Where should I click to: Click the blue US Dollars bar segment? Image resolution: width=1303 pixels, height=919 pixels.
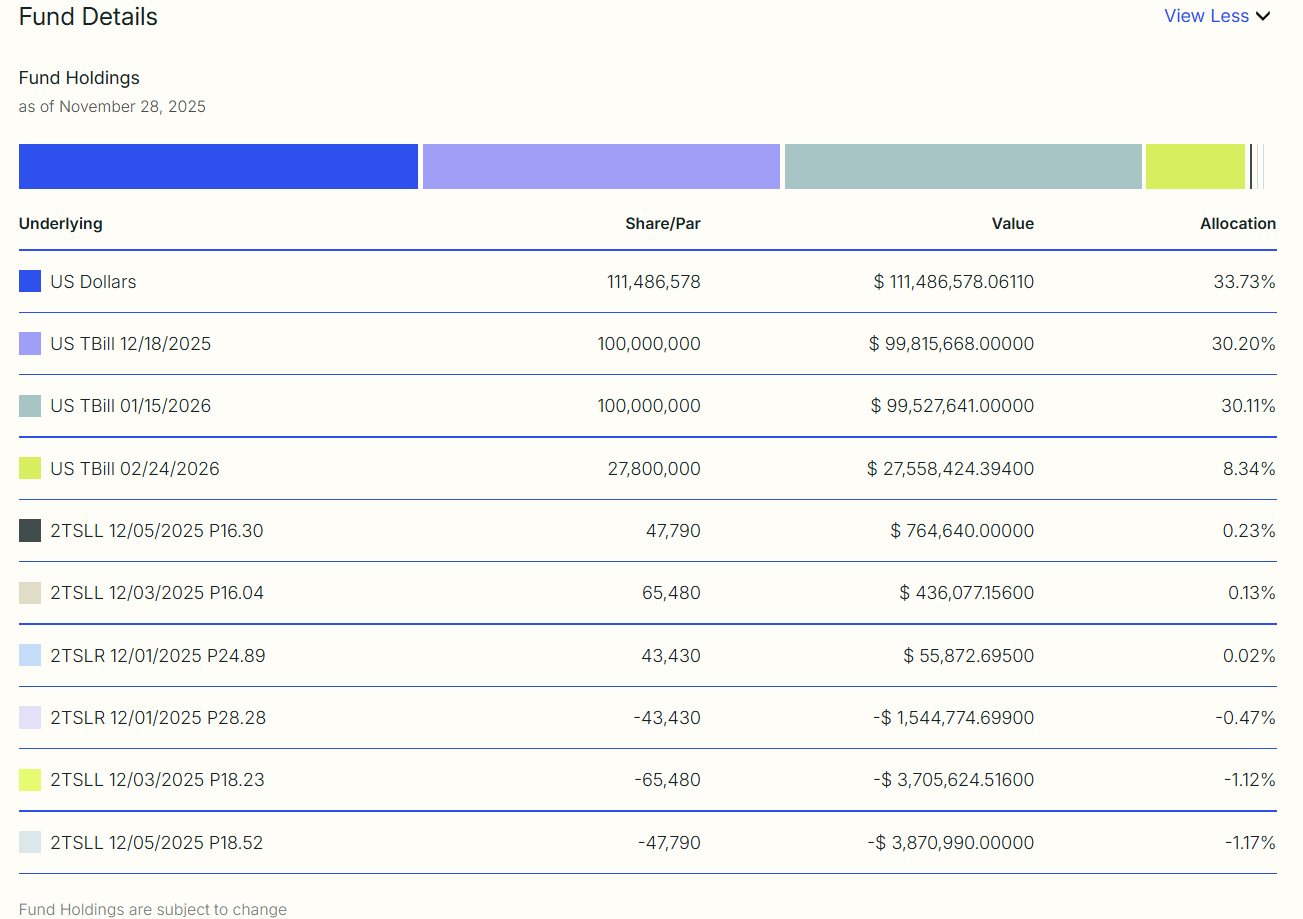coord(218,166)
